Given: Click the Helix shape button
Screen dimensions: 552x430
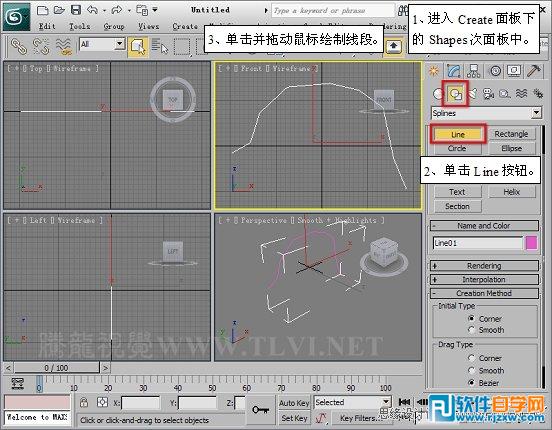Looking at the screenshot, I should [x=511, y=192].
